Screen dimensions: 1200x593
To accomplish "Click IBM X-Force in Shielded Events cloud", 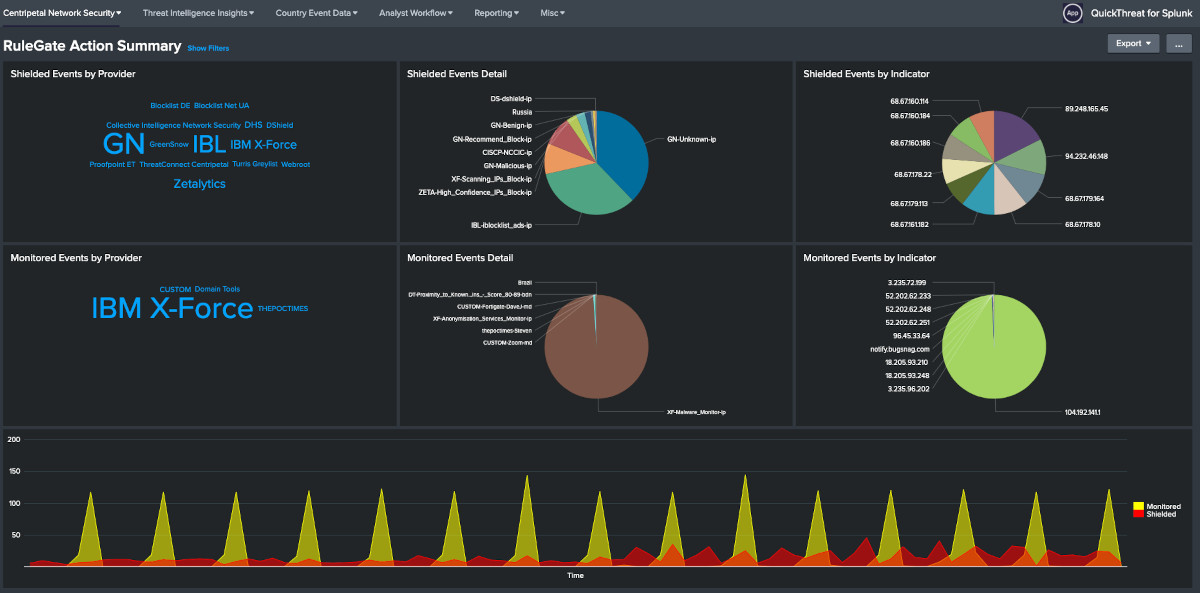I will point(263,145).
